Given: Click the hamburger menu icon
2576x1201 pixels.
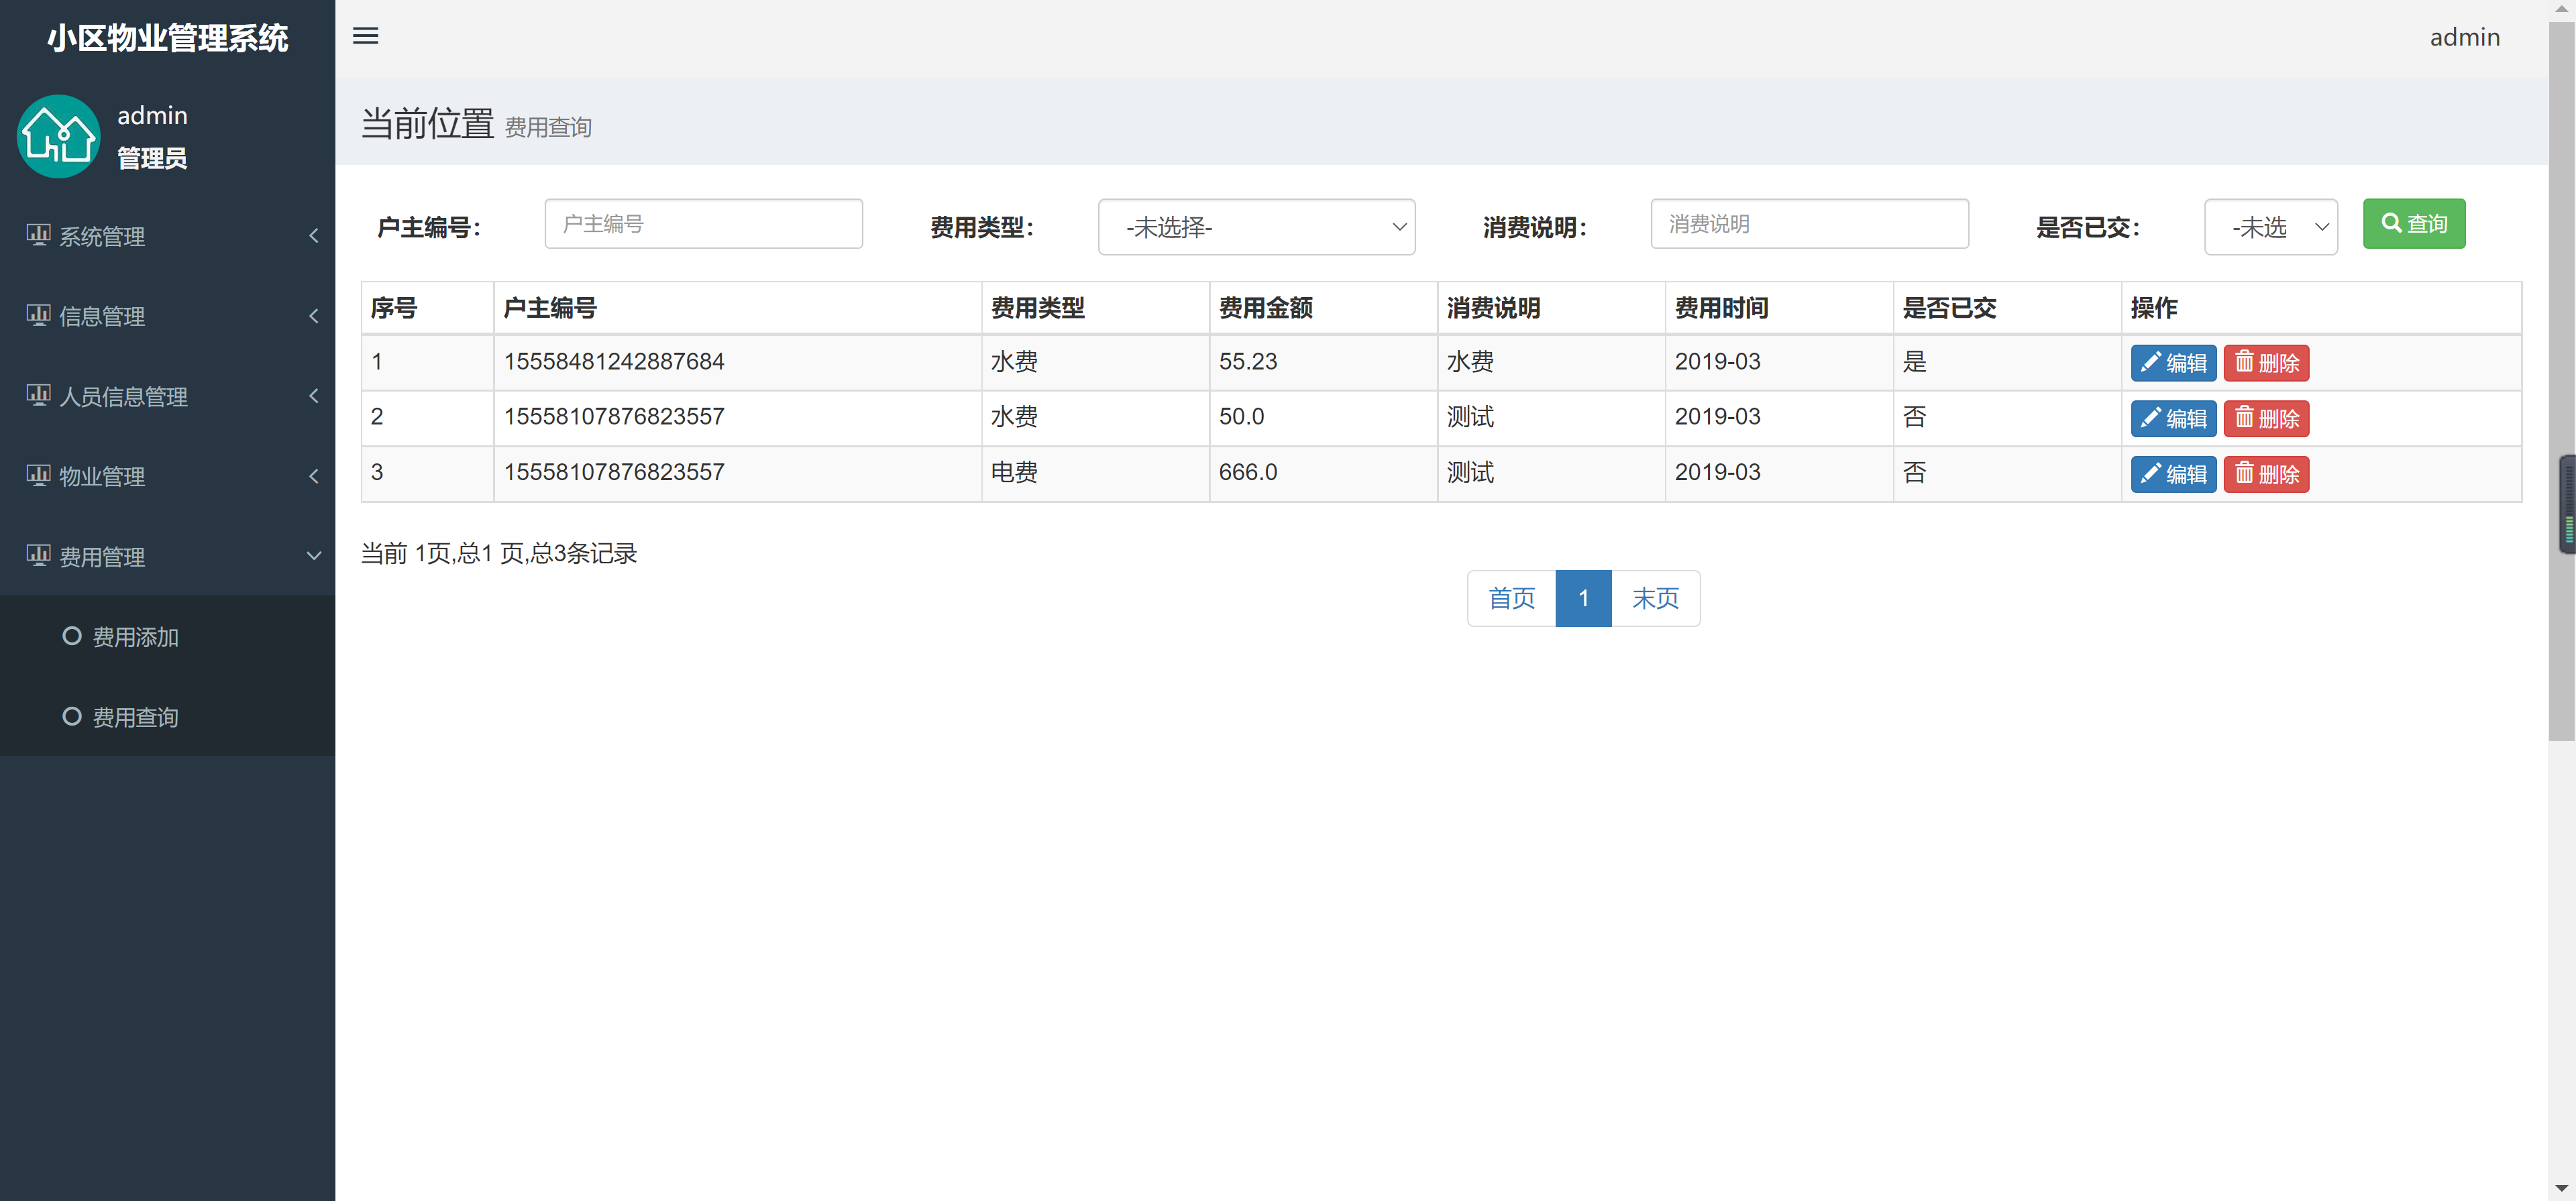Looking at the screenshot, I should (365, 36).
